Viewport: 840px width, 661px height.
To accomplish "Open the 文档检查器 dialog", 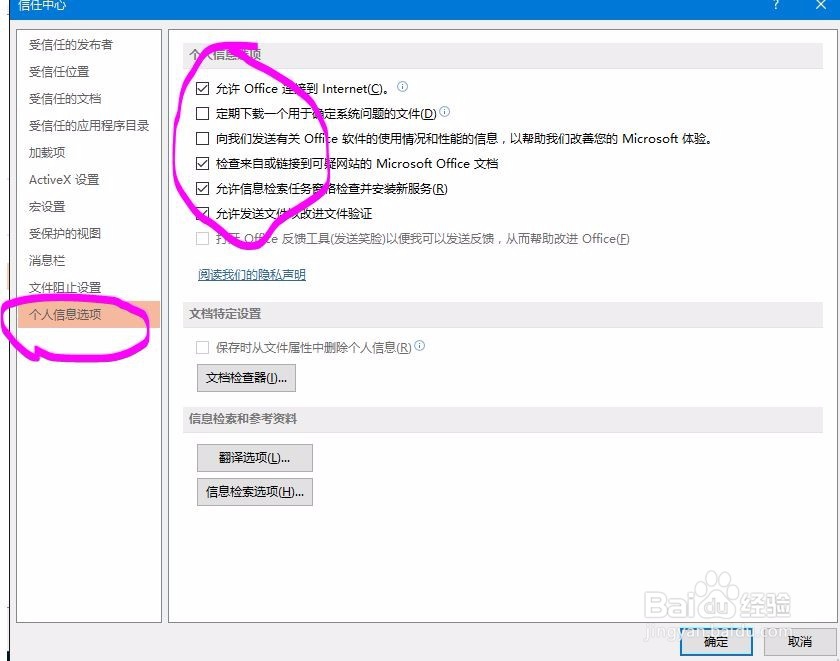I will (246, 378).
